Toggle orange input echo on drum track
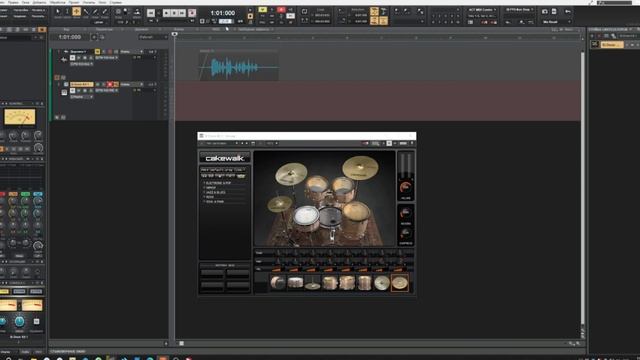The height and width of the screenshot is (360, 640). [116, 84]
